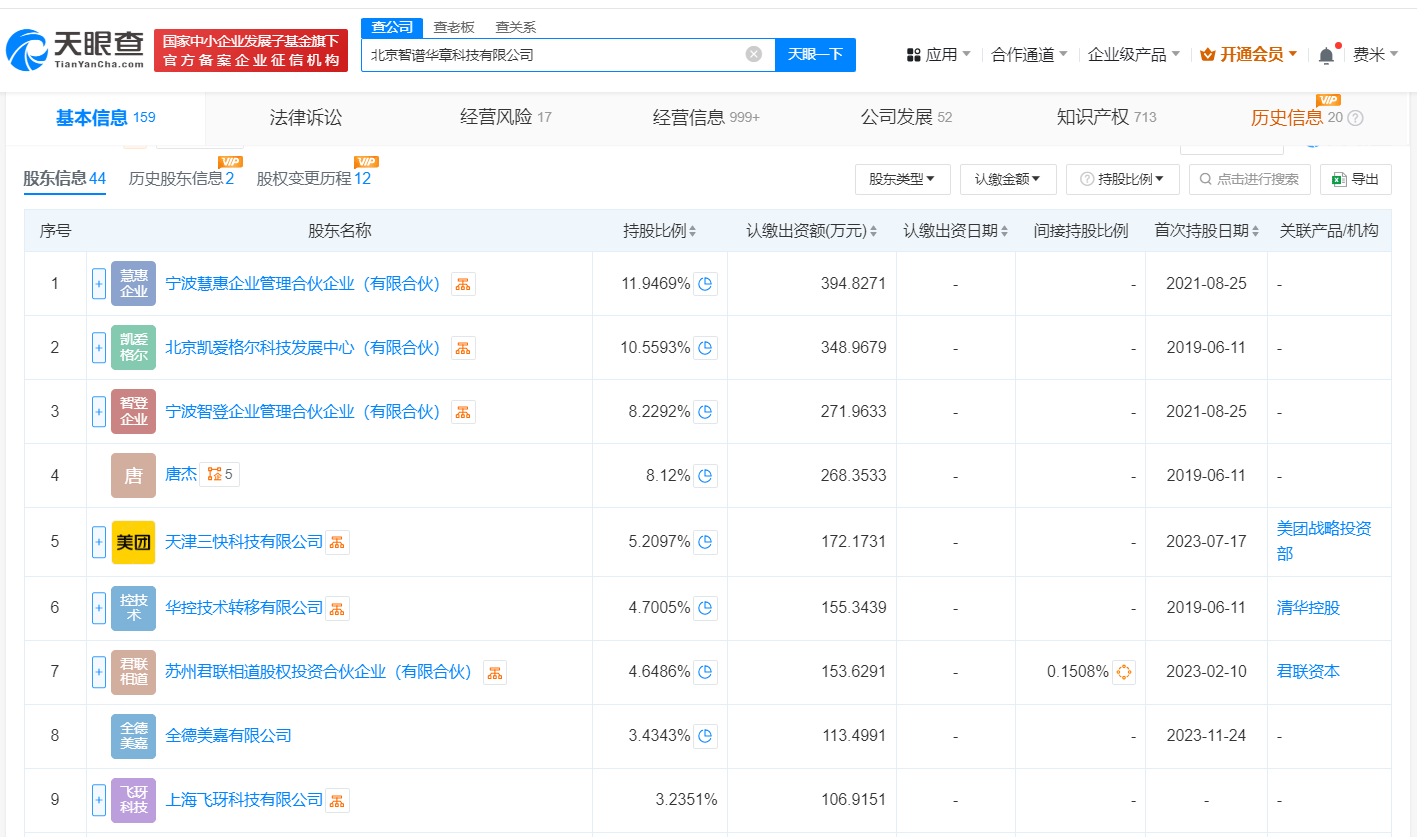The width and height of the screenshot is (1417, 837).
Task: Switch to the 查关系 search tab
Action: 516,27
